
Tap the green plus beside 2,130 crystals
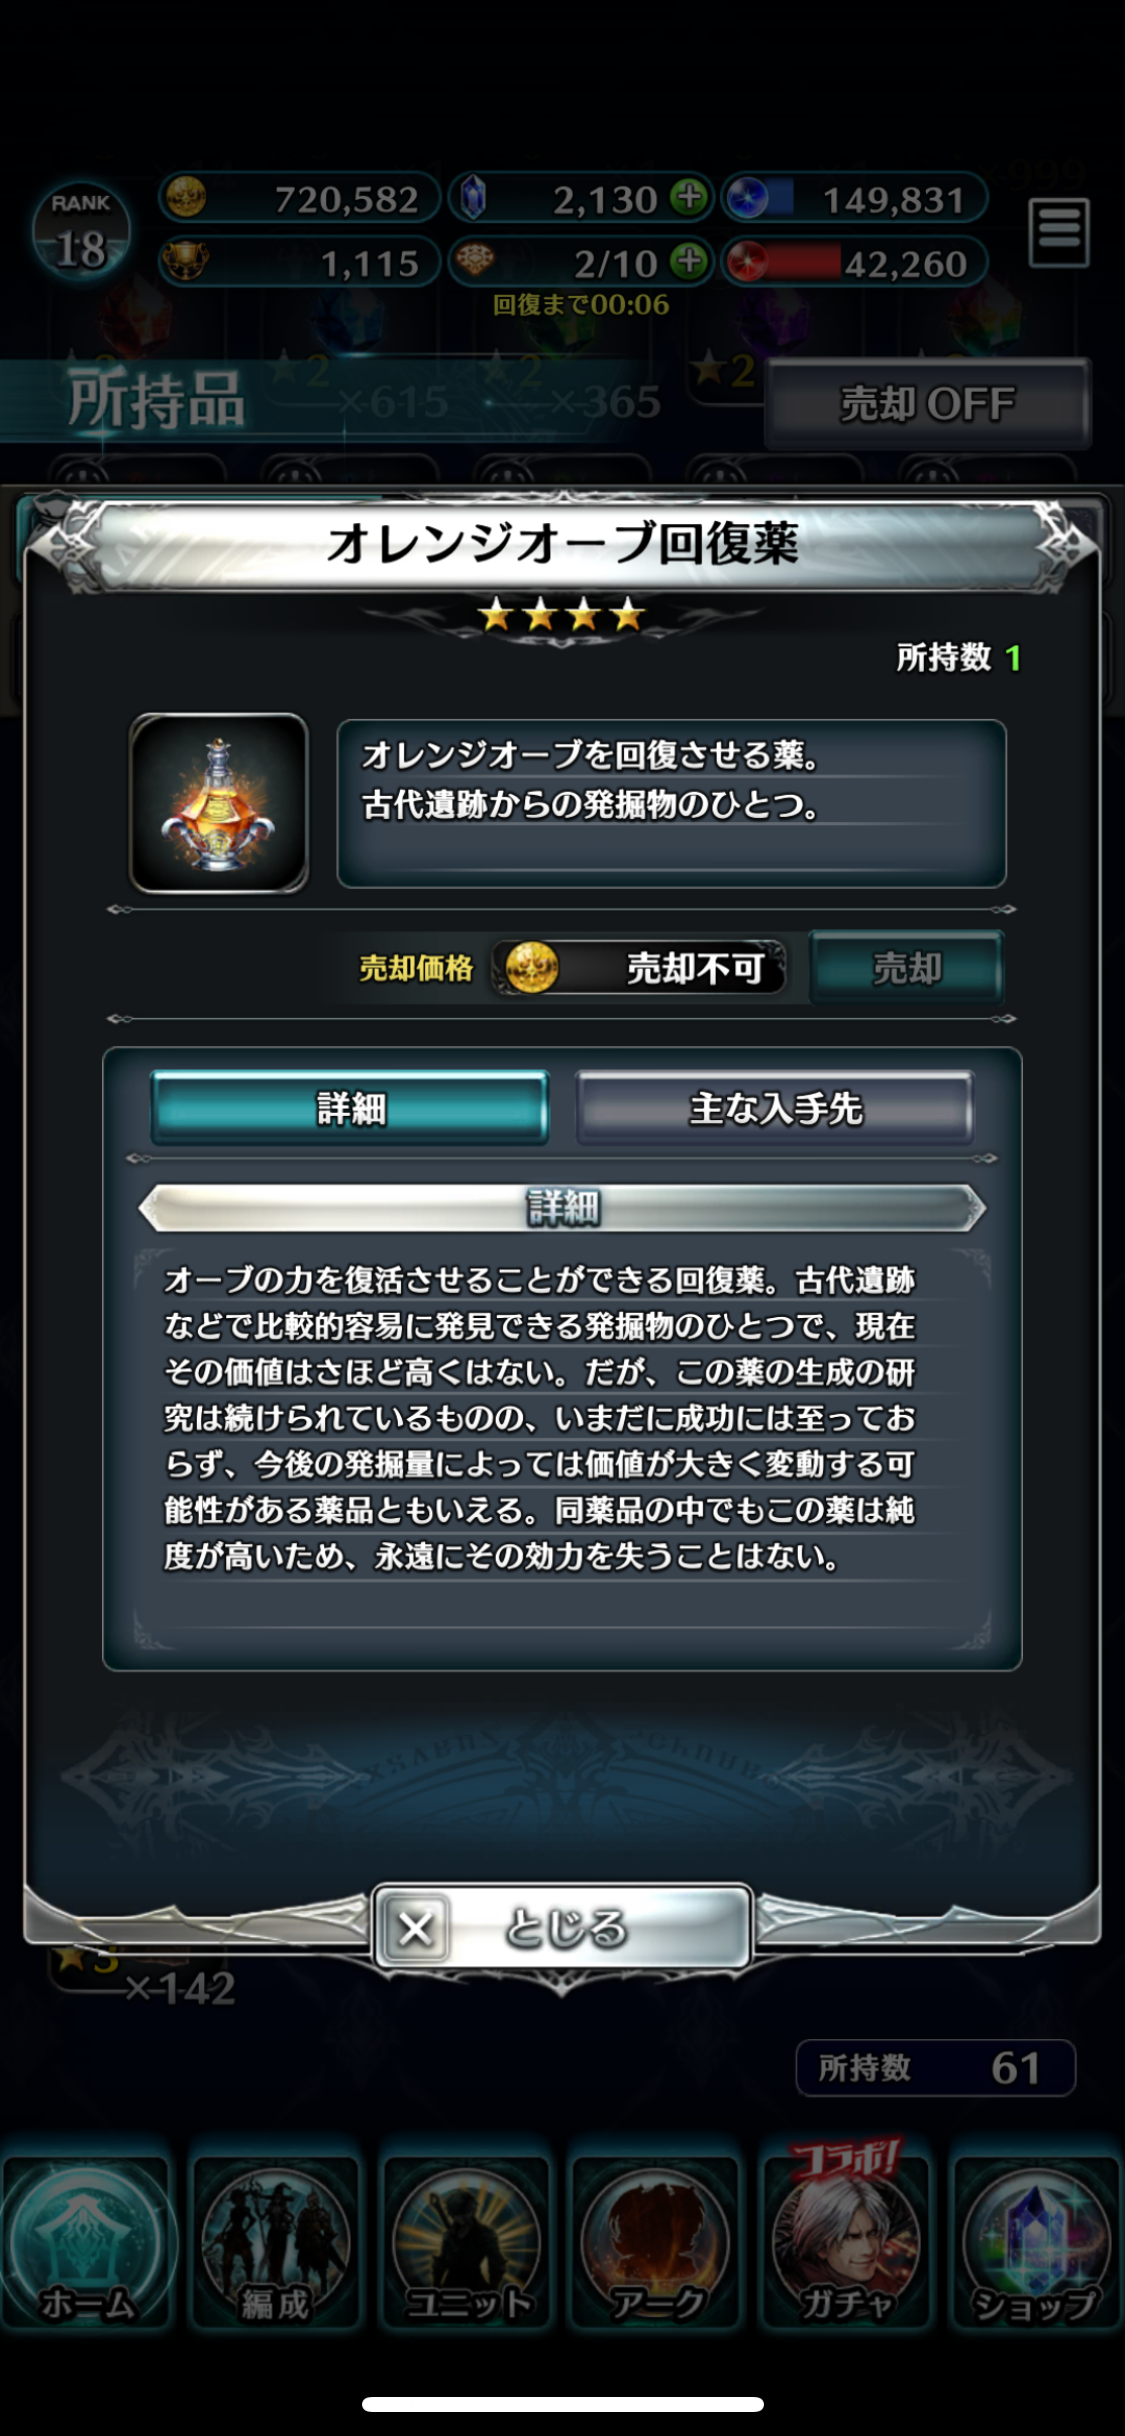point(688,197)
